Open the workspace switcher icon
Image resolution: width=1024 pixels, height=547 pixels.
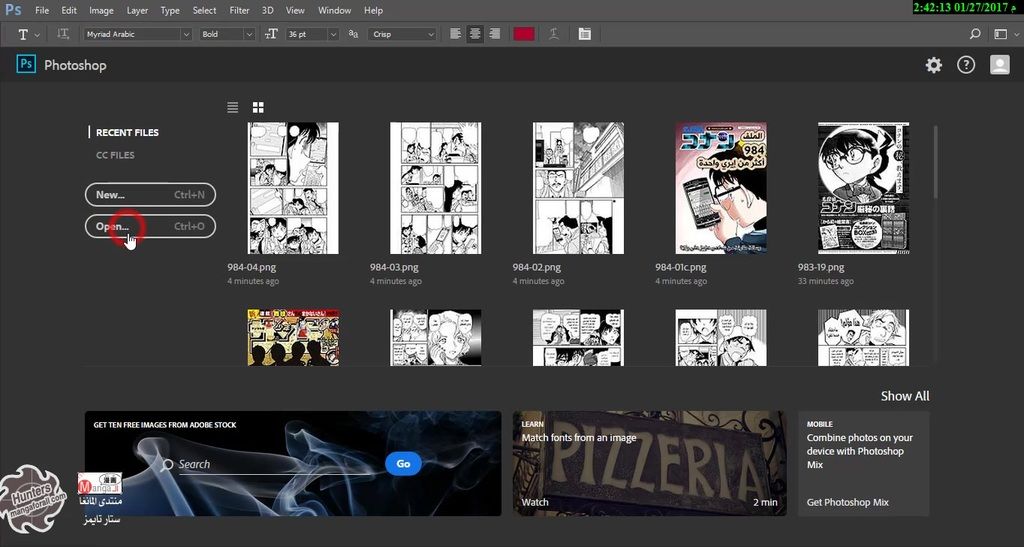click(999, 34)
